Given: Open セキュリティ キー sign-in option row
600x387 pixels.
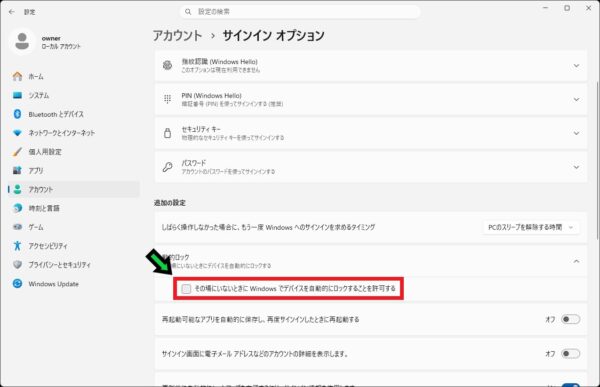Looking at the screenshot, I should pyautogui.click(x=371, y=133).
